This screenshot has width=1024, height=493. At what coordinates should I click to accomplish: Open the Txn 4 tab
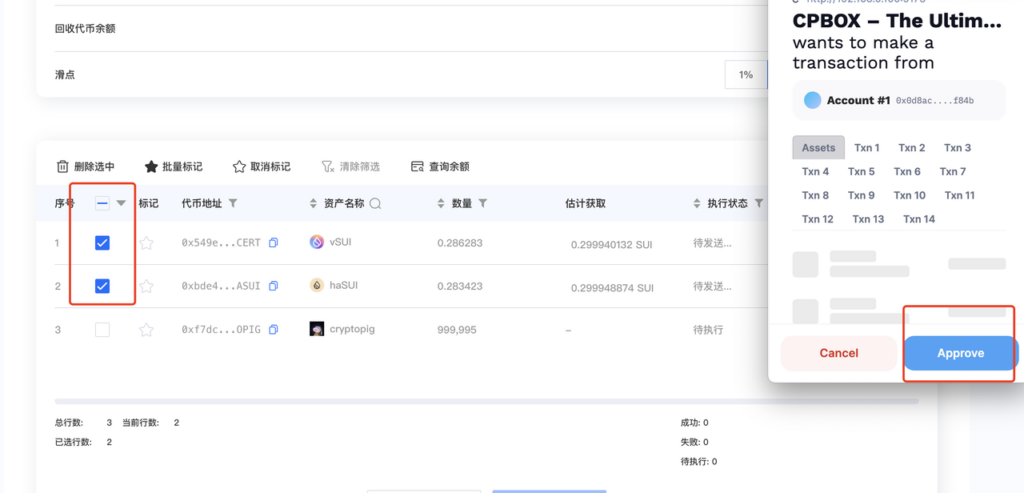point(816,172)
